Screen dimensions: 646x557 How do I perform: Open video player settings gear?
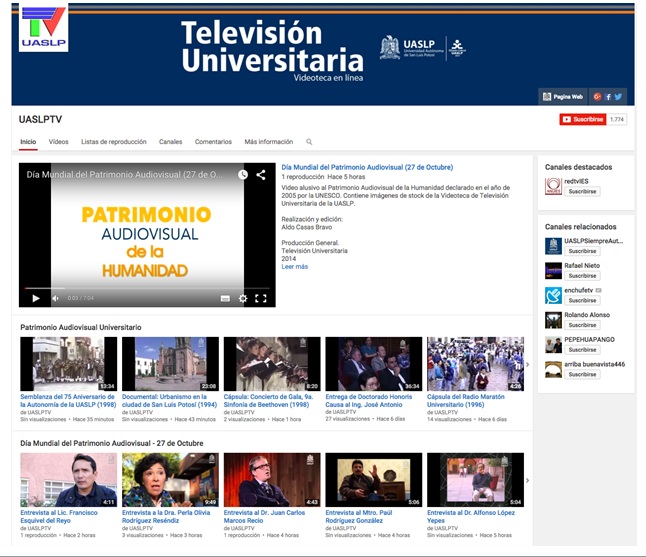pos(243,298)
